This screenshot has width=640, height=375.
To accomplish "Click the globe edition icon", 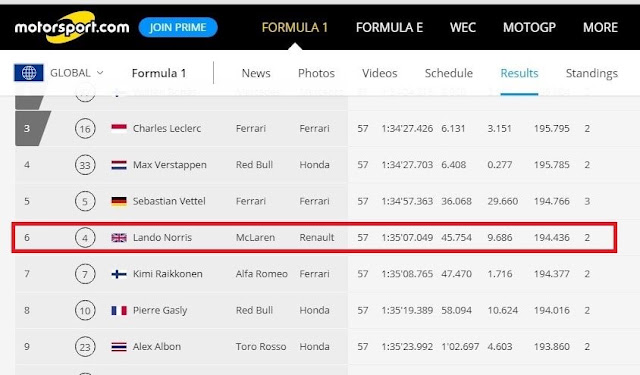I will [x=29, y=73].
